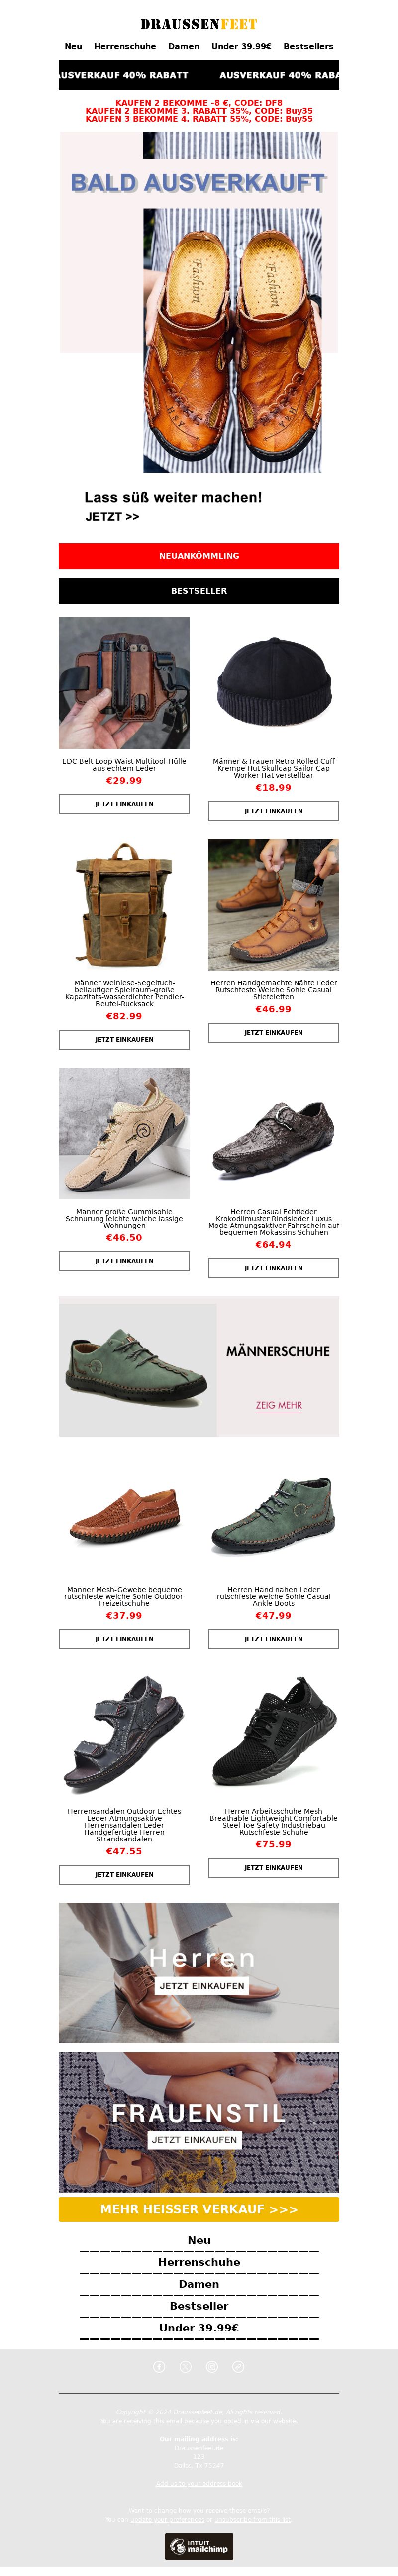Screen dimensions: 398x2576
Task: Click JETZT EINKAUFEN under the €82.99 backpack
Action: [124, 1039]
